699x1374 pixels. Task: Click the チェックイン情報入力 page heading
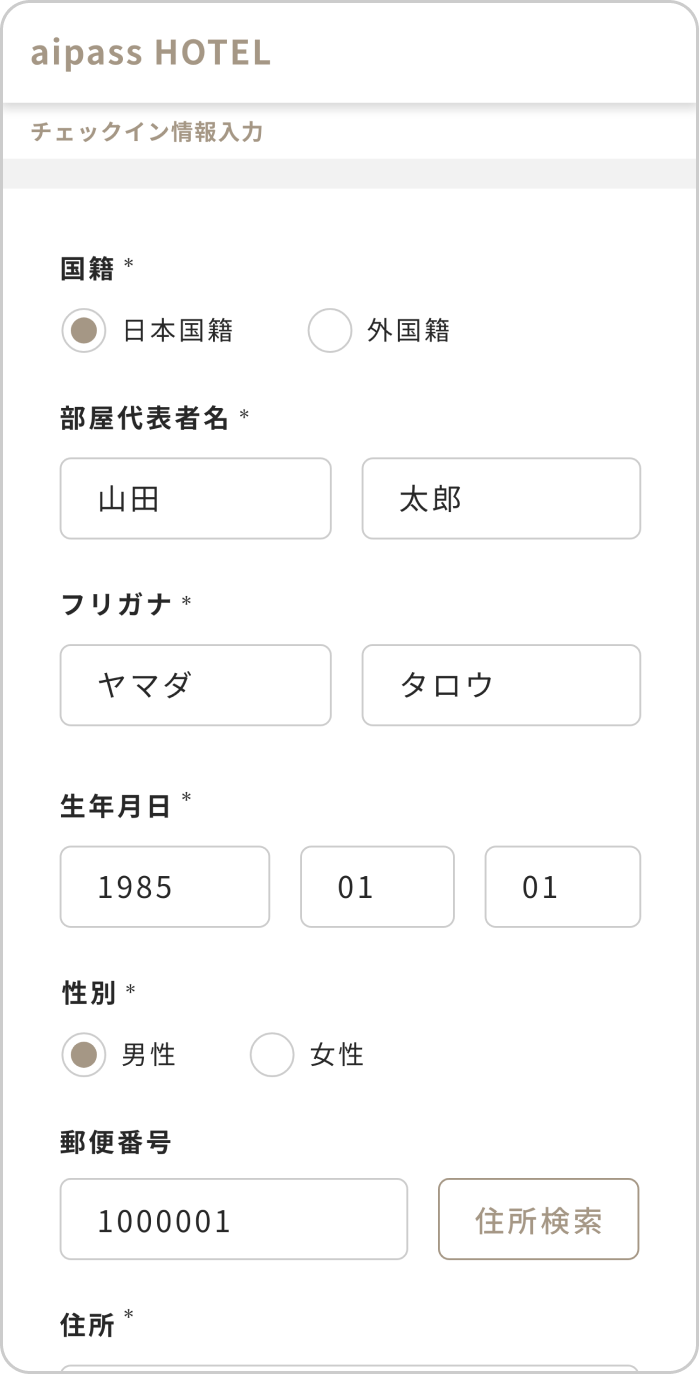147,132
